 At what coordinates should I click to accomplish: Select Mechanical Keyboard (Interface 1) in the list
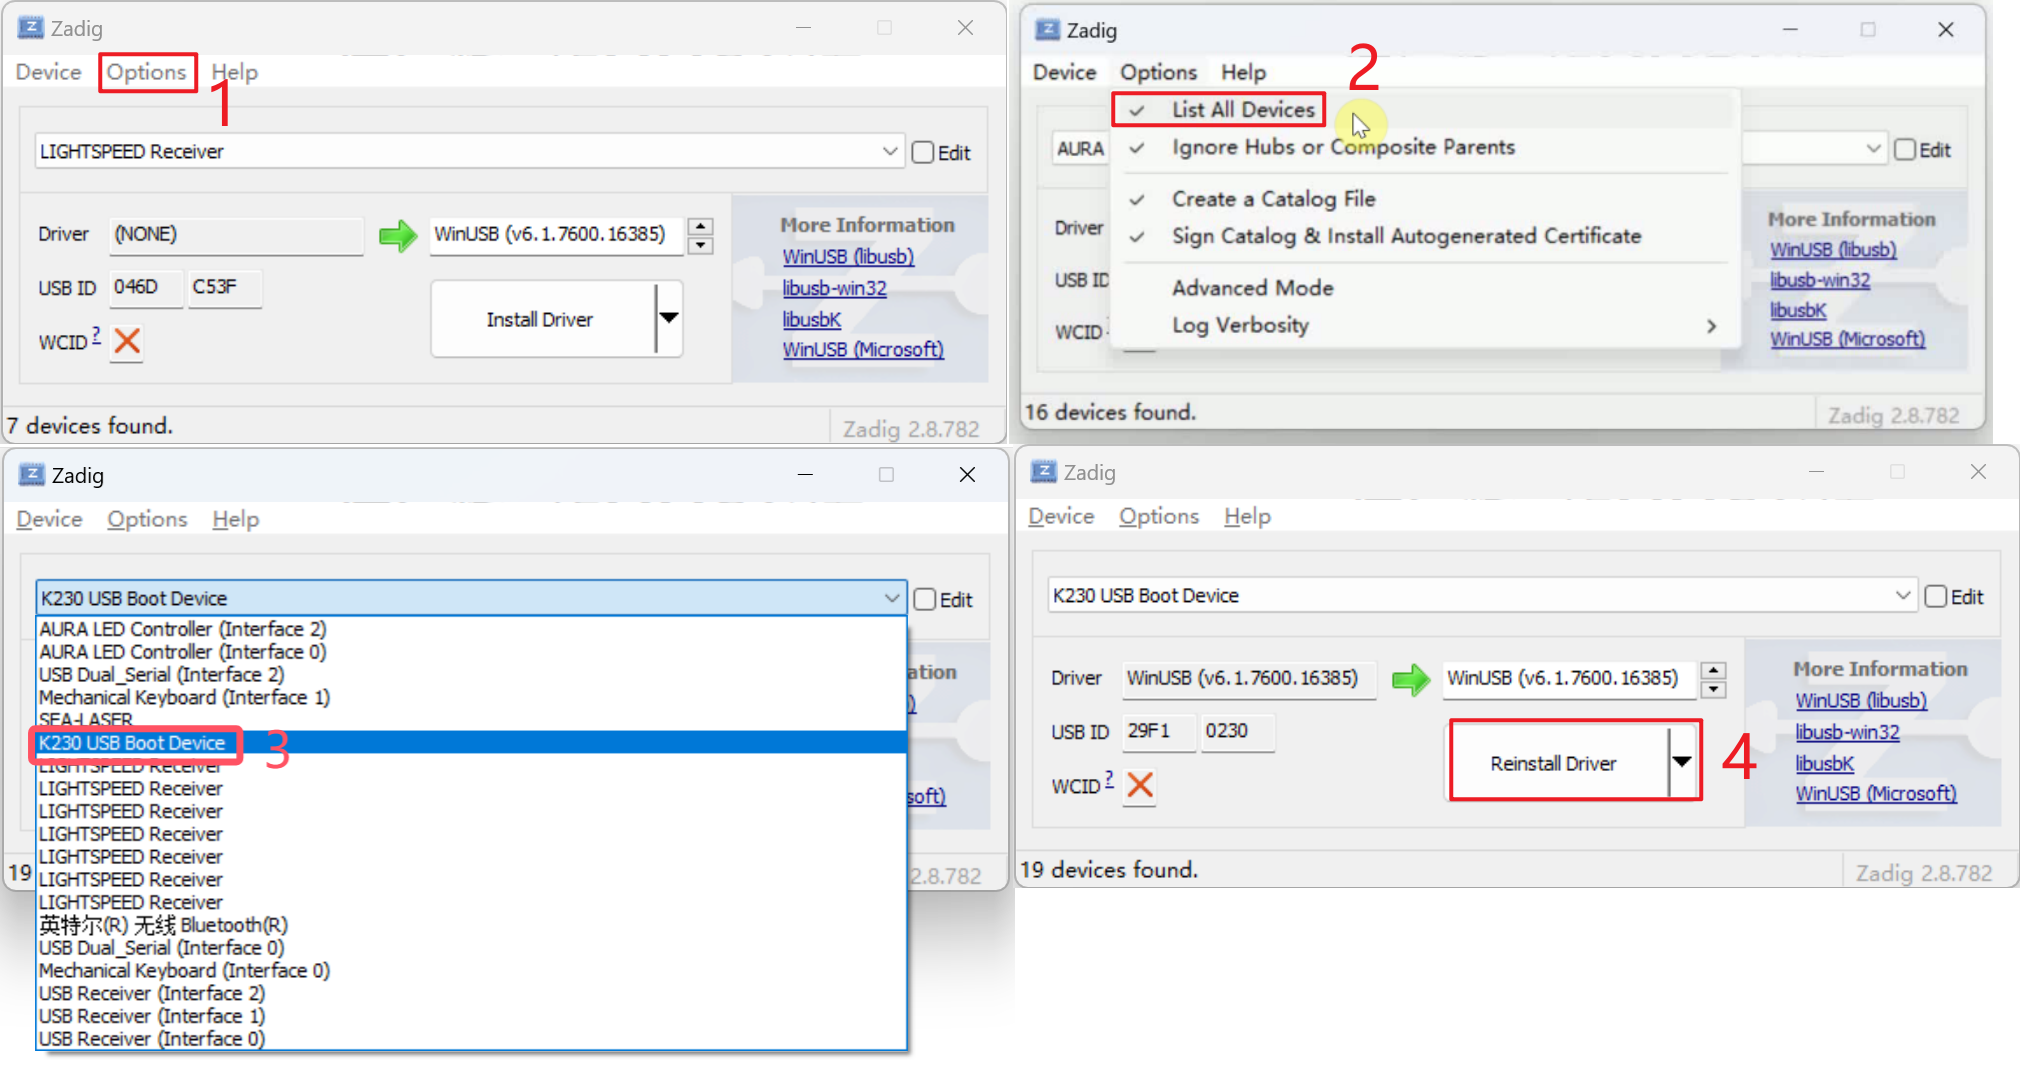(x=471, y=697)
